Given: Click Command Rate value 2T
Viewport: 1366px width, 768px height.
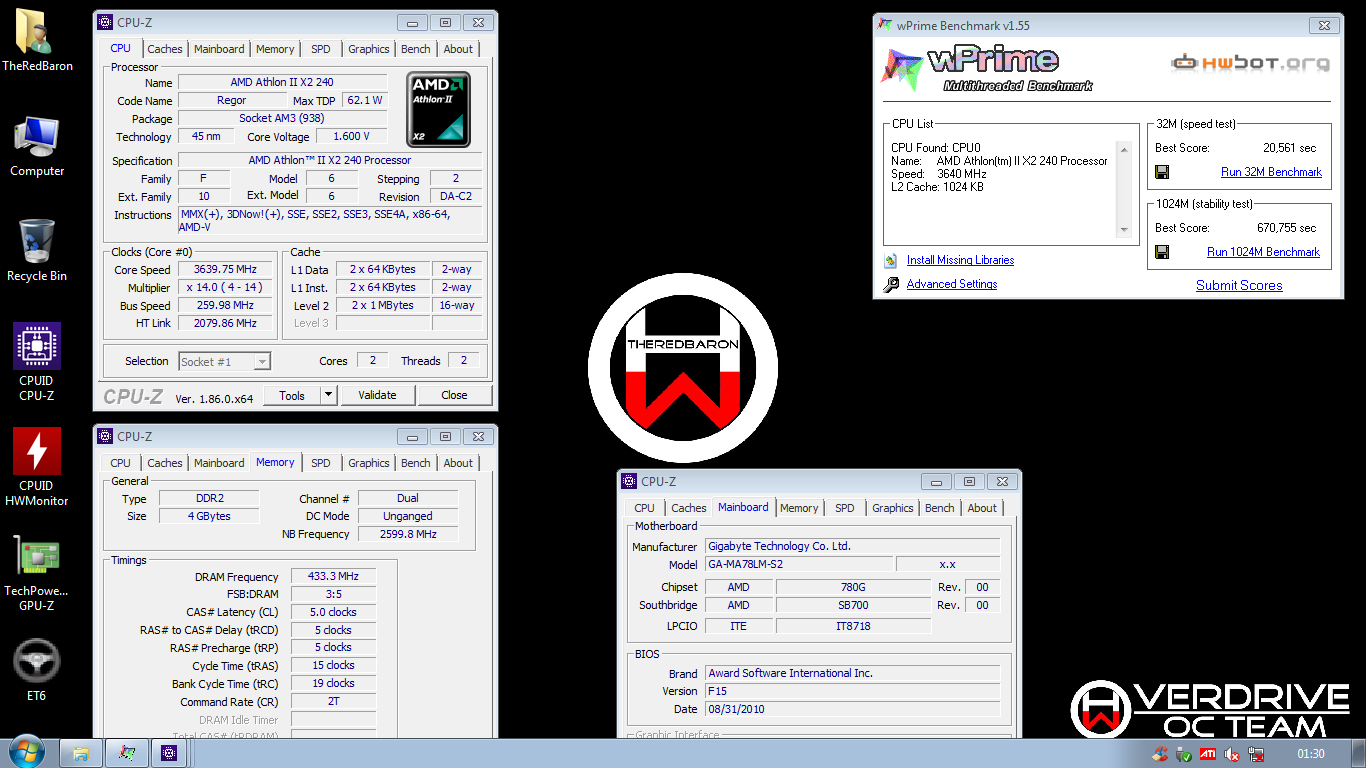Looking at the screenshot, I should [x=334, y=701].
